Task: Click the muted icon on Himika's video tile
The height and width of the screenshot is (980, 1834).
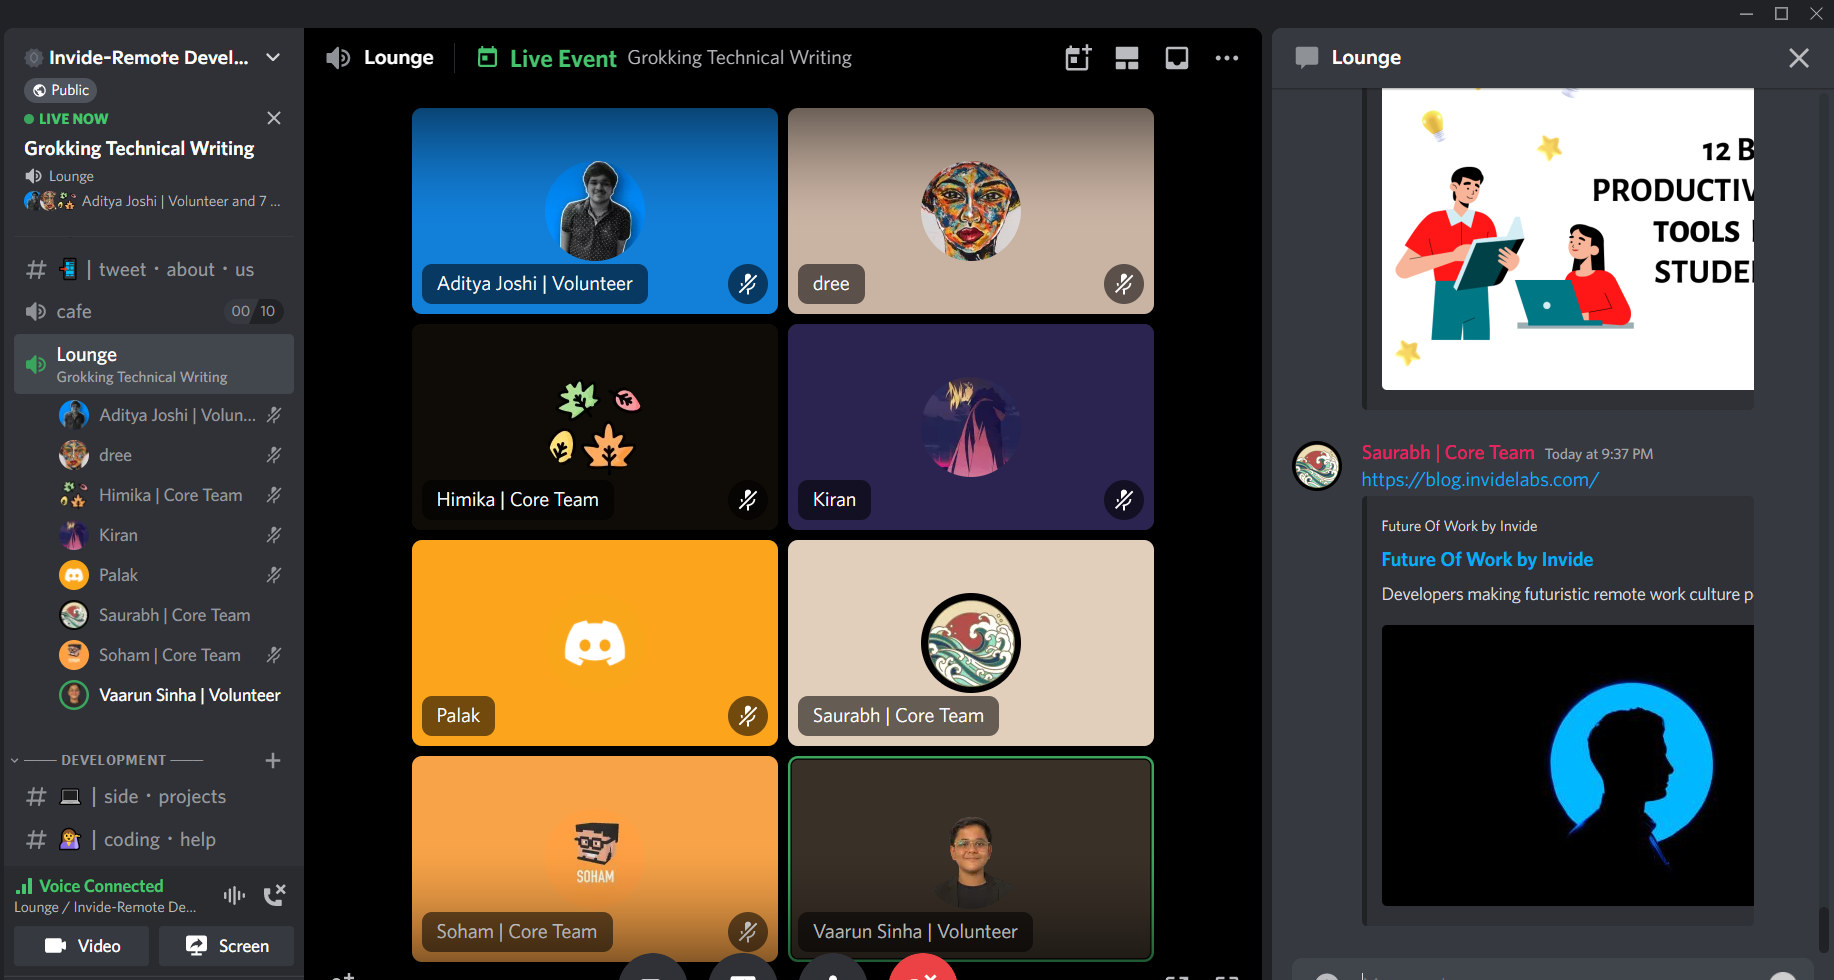Action: pos(748,500)
